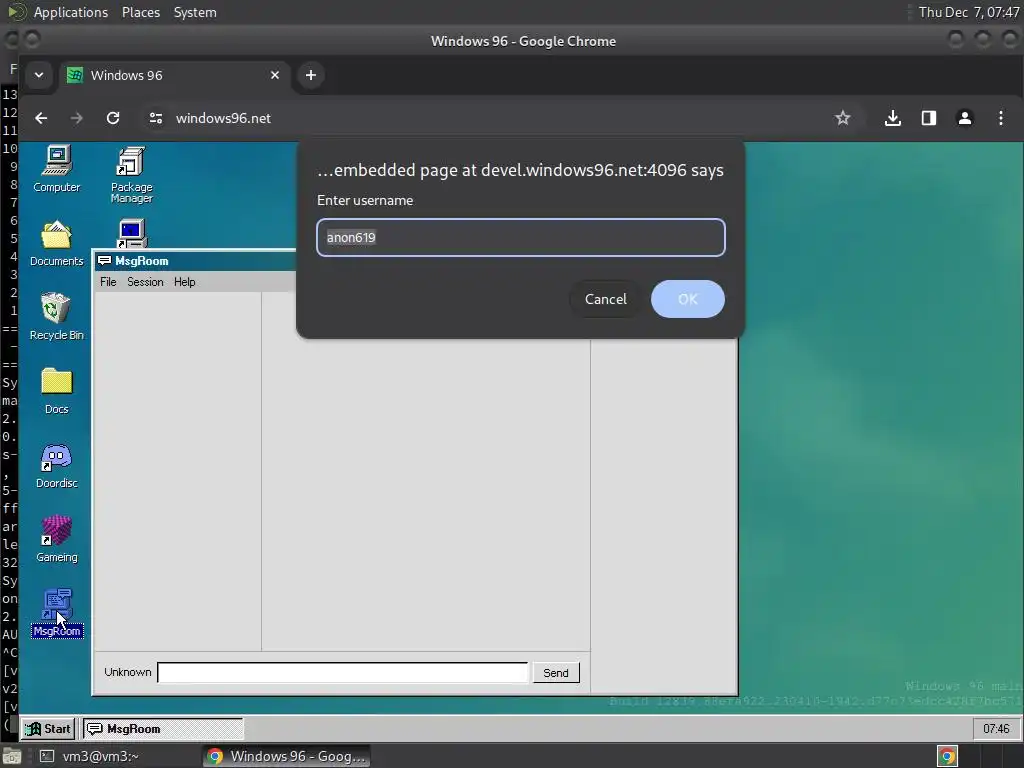Screen dimensions: 1024x768
Task: Open the Documents folder icon
Action: [x=57, y=244]
